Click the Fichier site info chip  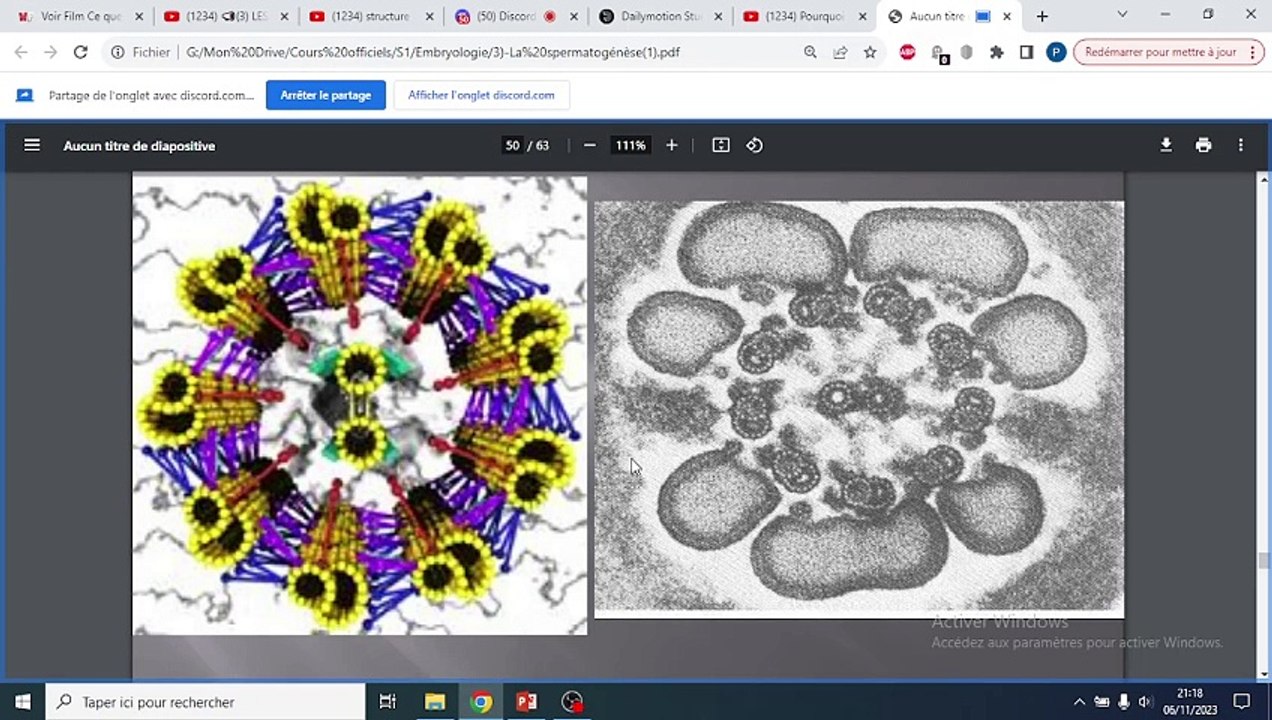coord(140,52)
